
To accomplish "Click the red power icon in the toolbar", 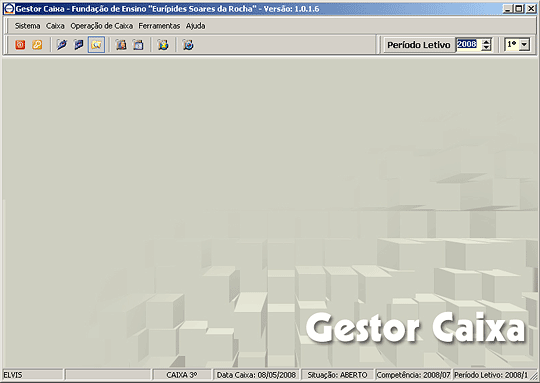I will 20,45.
